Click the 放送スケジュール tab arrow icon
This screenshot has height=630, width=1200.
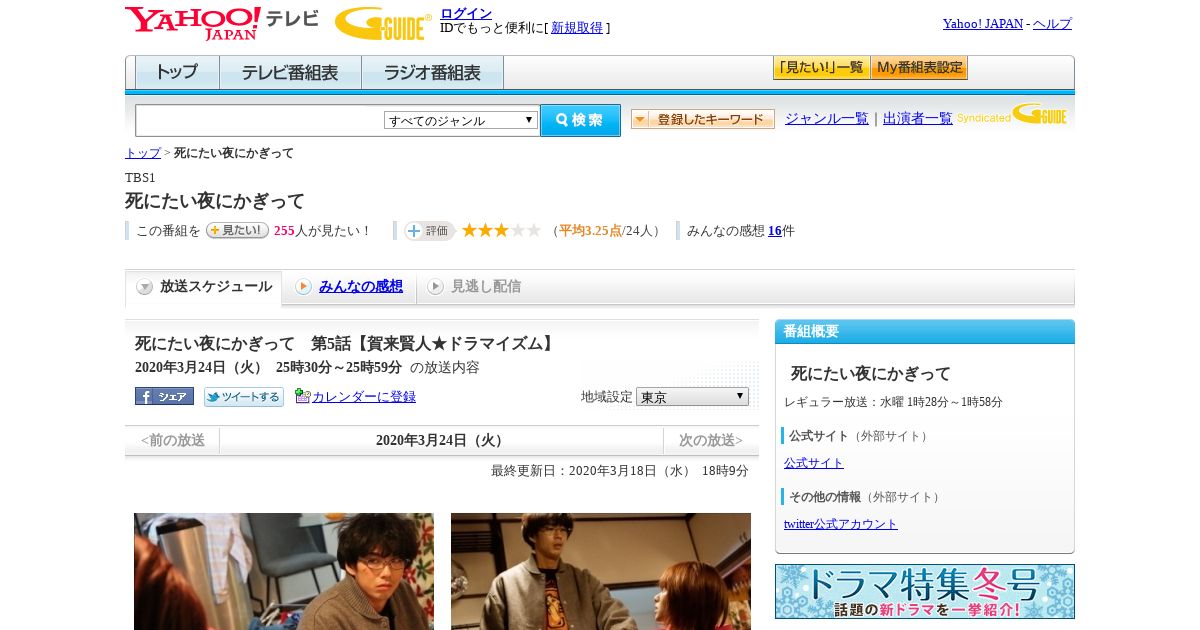point(145,287)
